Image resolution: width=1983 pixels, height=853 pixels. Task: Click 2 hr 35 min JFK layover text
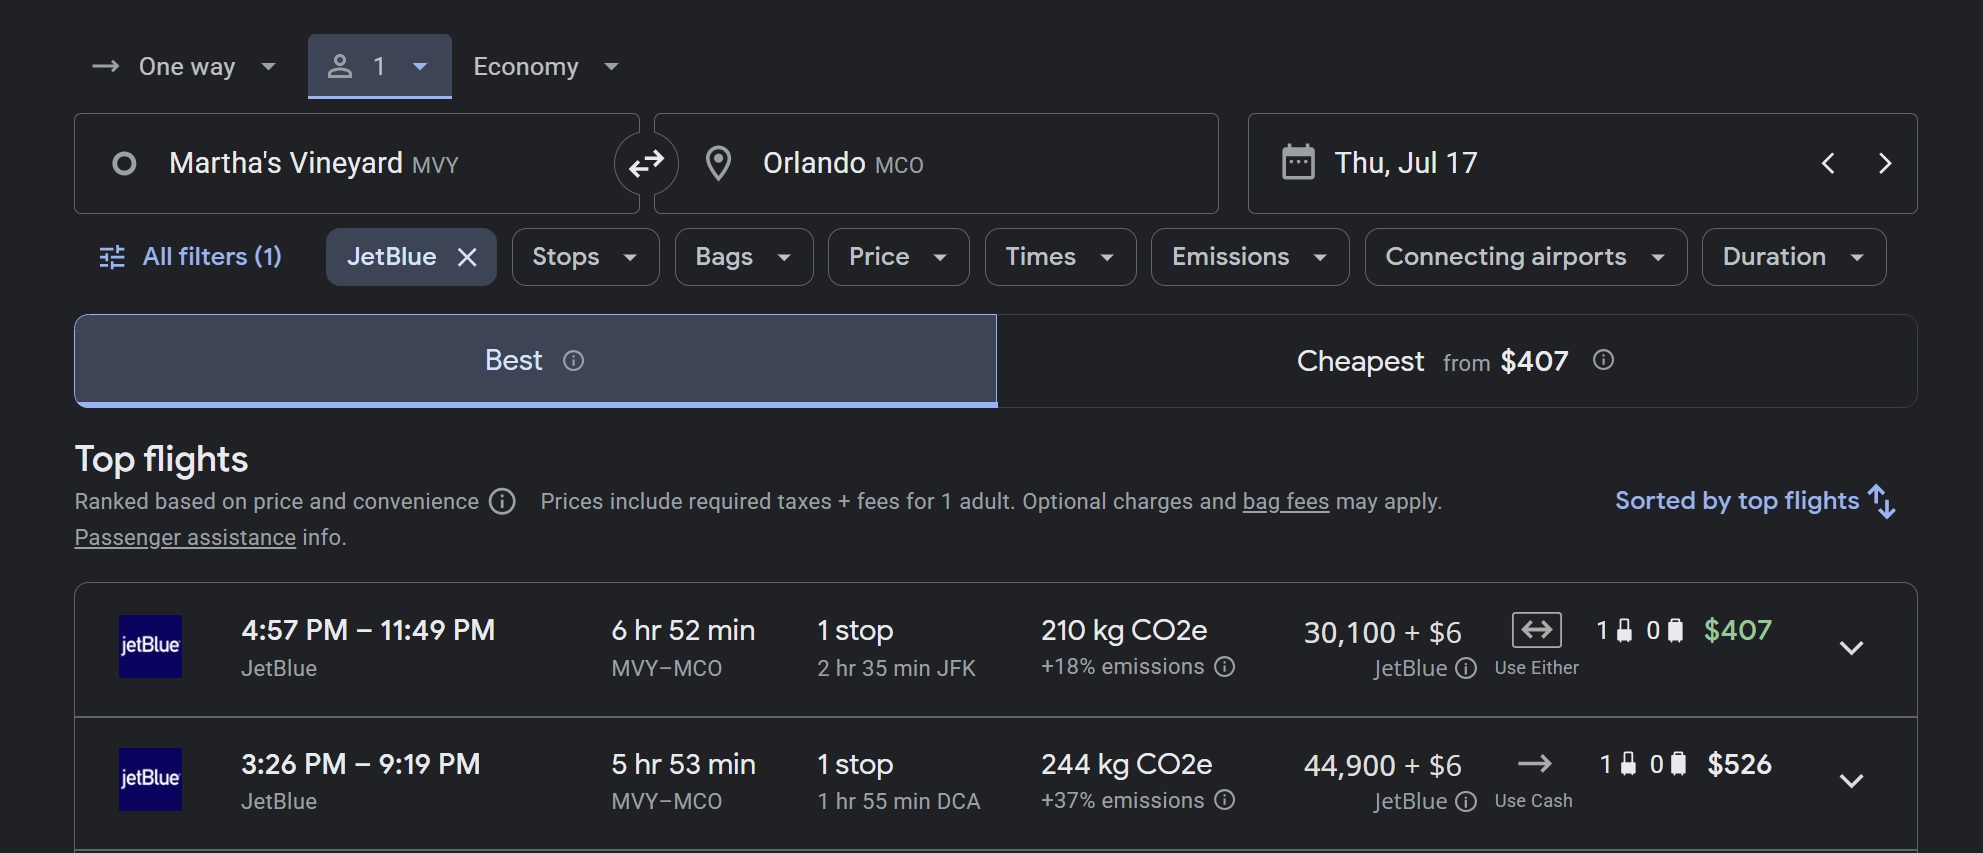pos(896,668)
